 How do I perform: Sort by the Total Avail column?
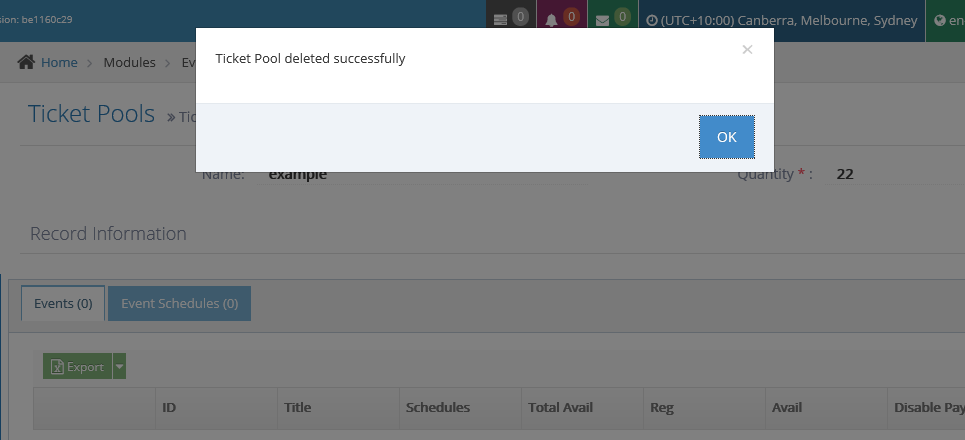point(560,408)
